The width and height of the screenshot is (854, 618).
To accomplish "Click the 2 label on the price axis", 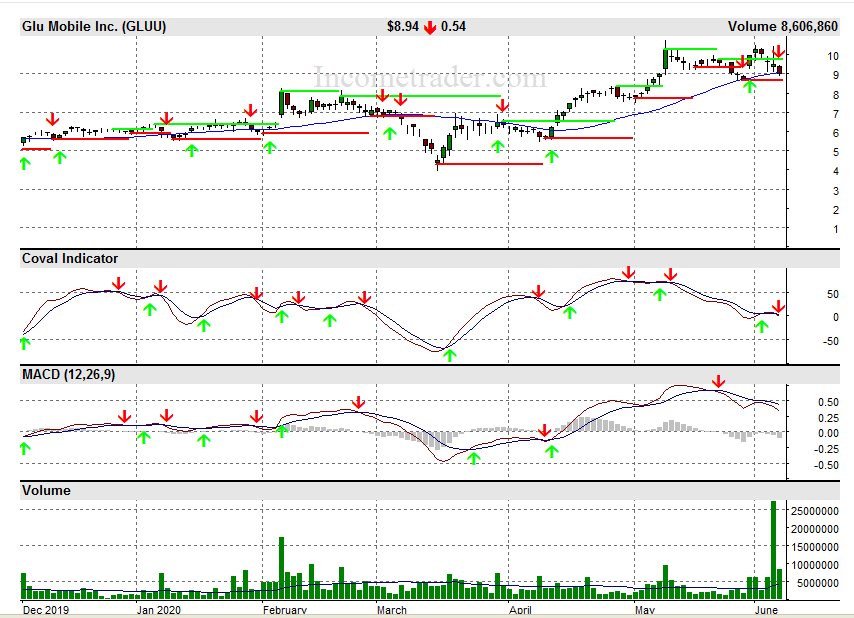I will [835, 210].
